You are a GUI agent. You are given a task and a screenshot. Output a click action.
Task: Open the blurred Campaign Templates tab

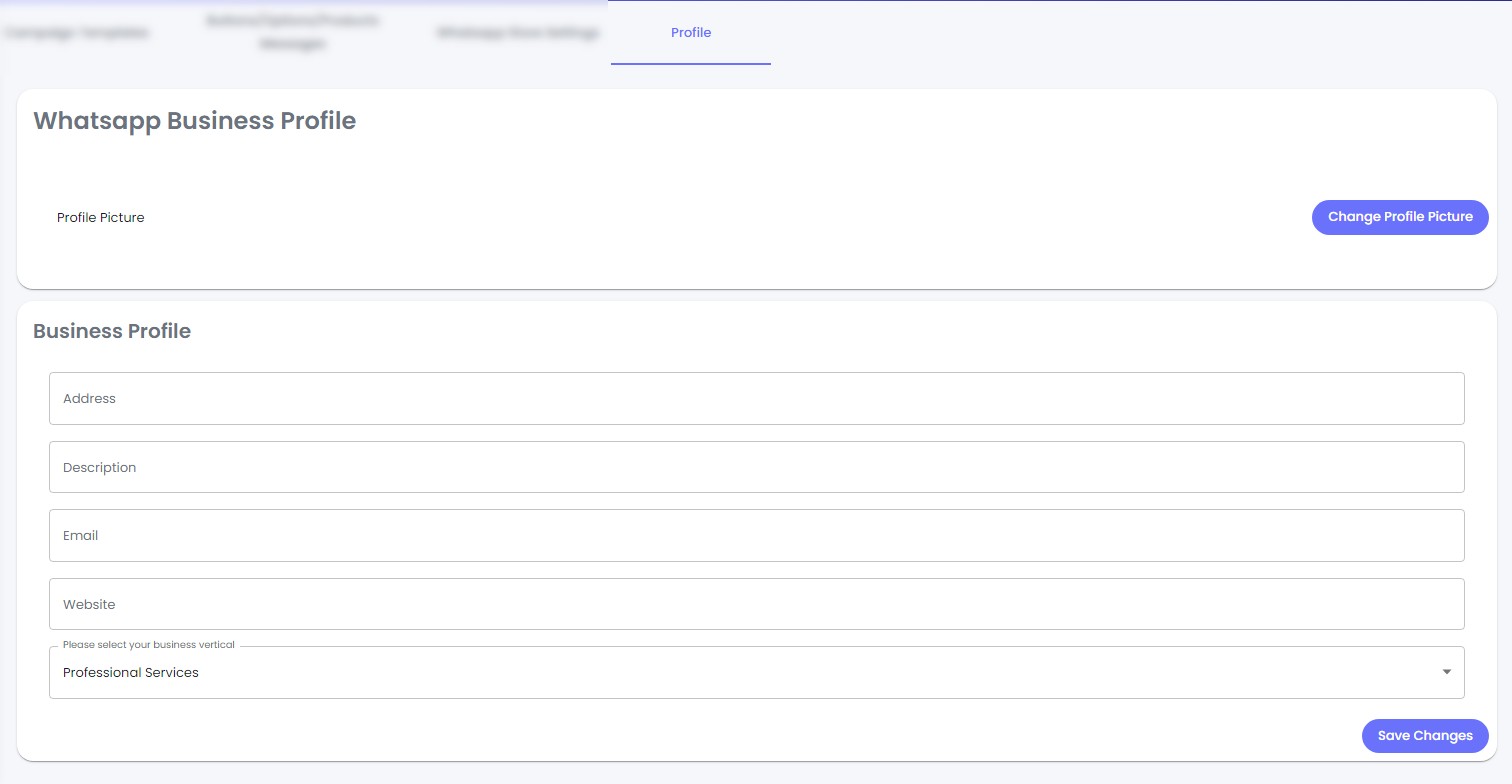[x=76, y=33]
